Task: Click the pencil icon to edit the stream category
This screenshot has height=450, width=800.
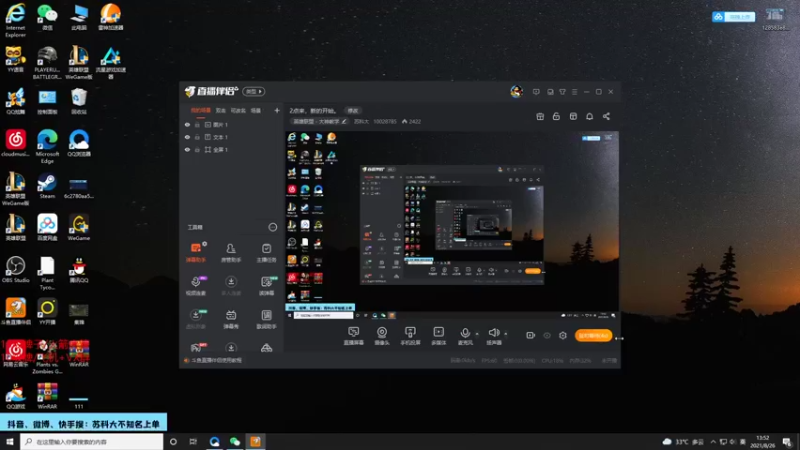Action: 344,121
